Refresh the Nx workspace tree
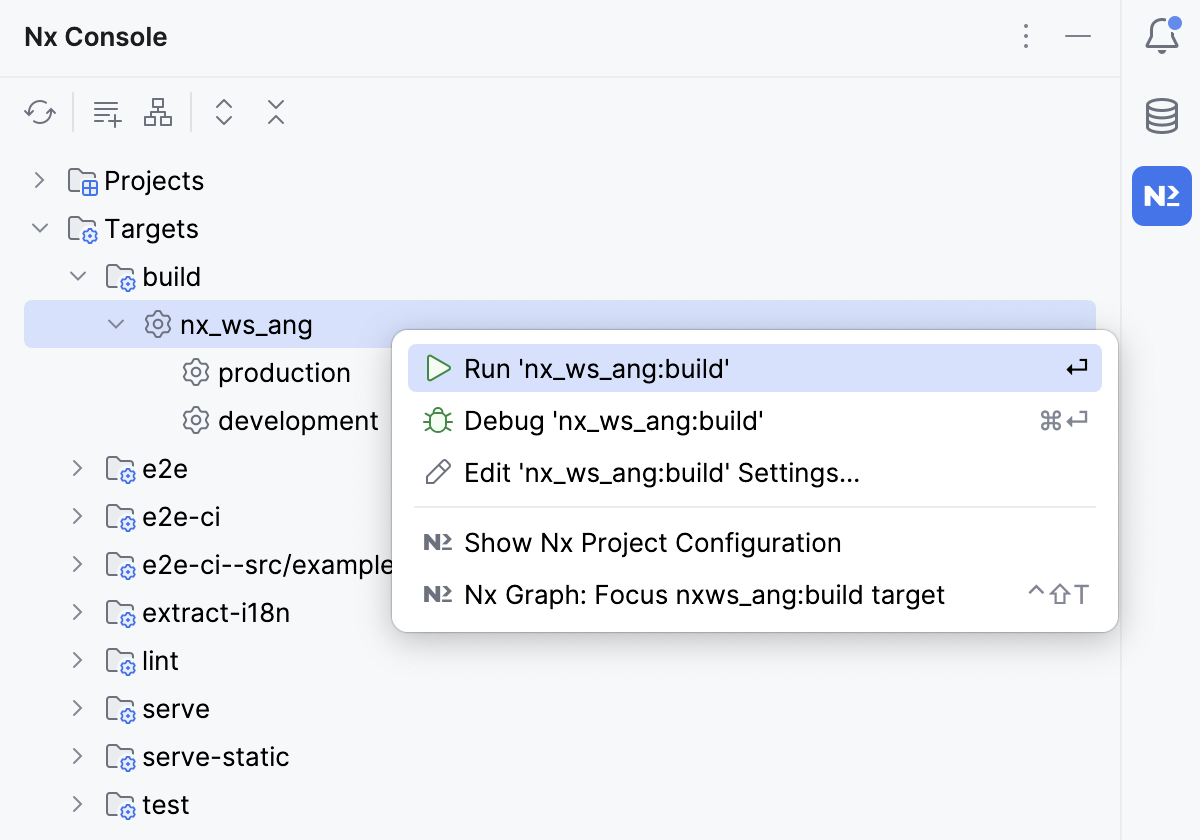The width and height of the screenshot is (1200, 840). point(40,112)
